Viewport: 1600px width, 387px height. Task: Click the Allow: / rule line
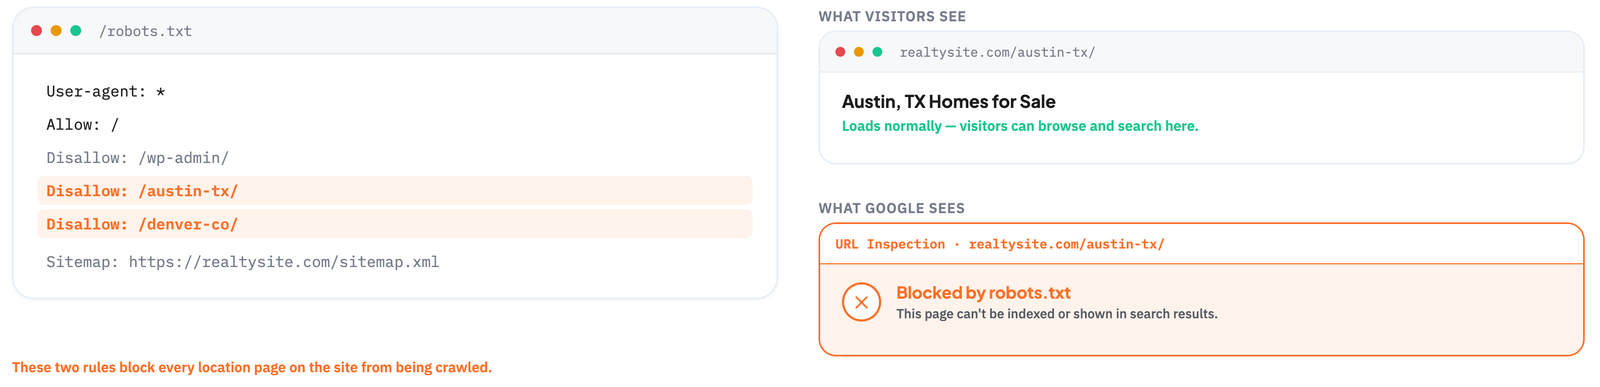(x=82, y=125)
